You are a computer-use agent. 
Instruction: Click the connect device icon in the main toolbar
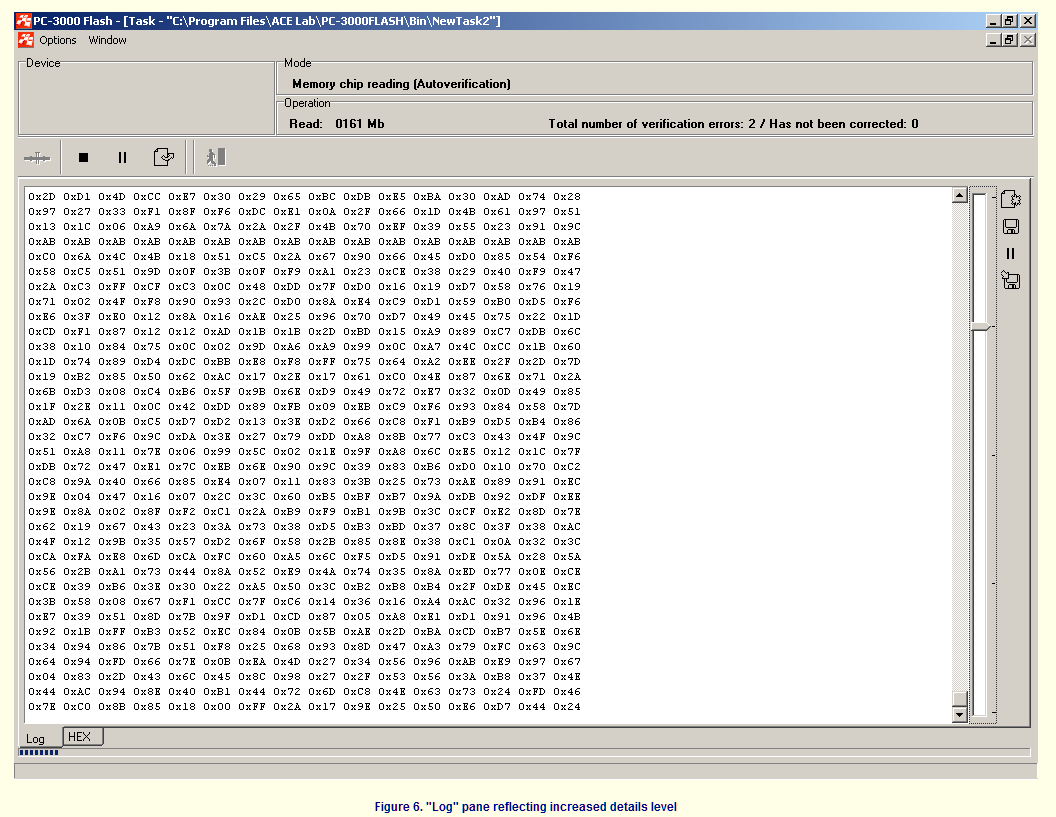click(x=37, y=158)
